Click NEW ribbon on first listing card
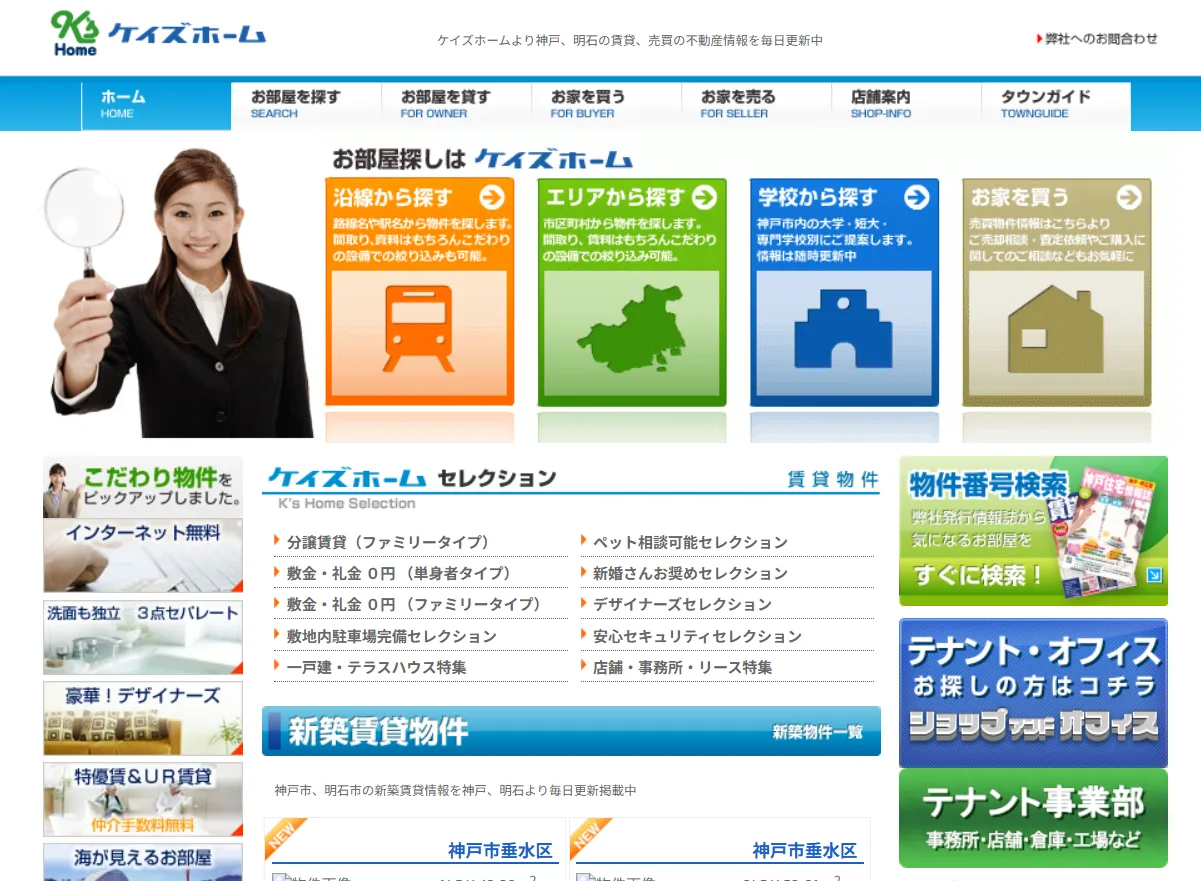The width and height of the screenshot is (1201, 881). tap(285, 838)
